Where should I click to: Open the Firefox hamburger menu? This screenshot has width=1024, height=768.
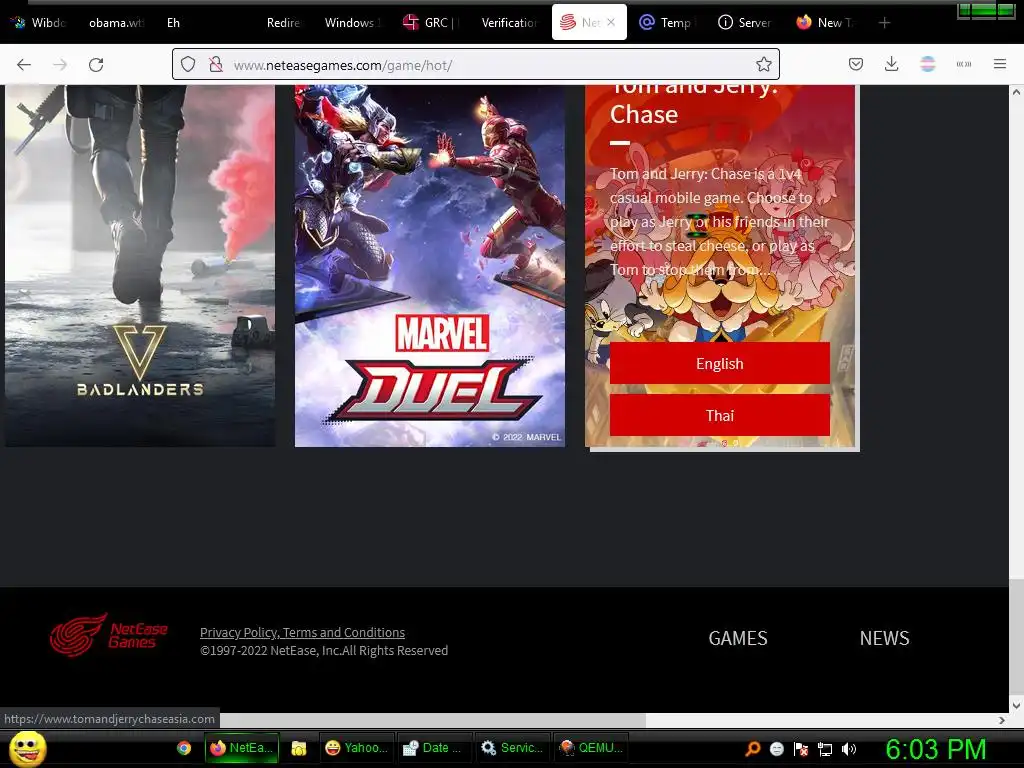[1000, 64]
